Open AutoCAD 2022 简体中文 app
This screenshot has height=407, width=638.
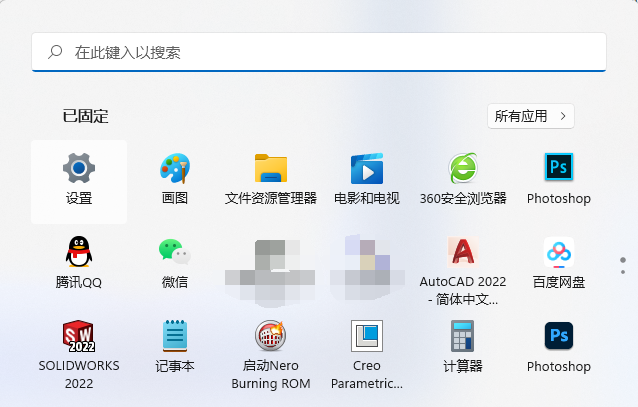tap(463, 269)
